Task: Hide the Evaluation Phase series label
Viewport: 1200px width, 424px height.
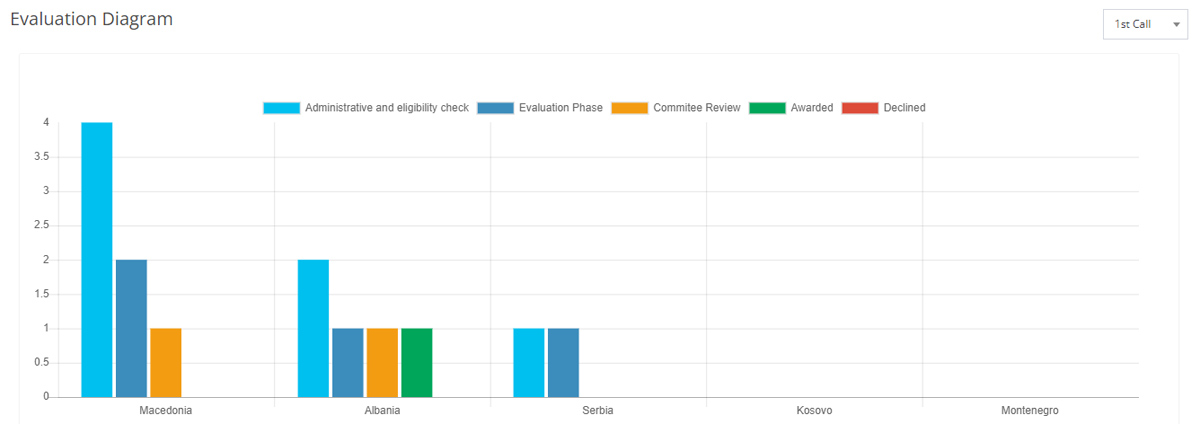Action: (x=560, y=108)
